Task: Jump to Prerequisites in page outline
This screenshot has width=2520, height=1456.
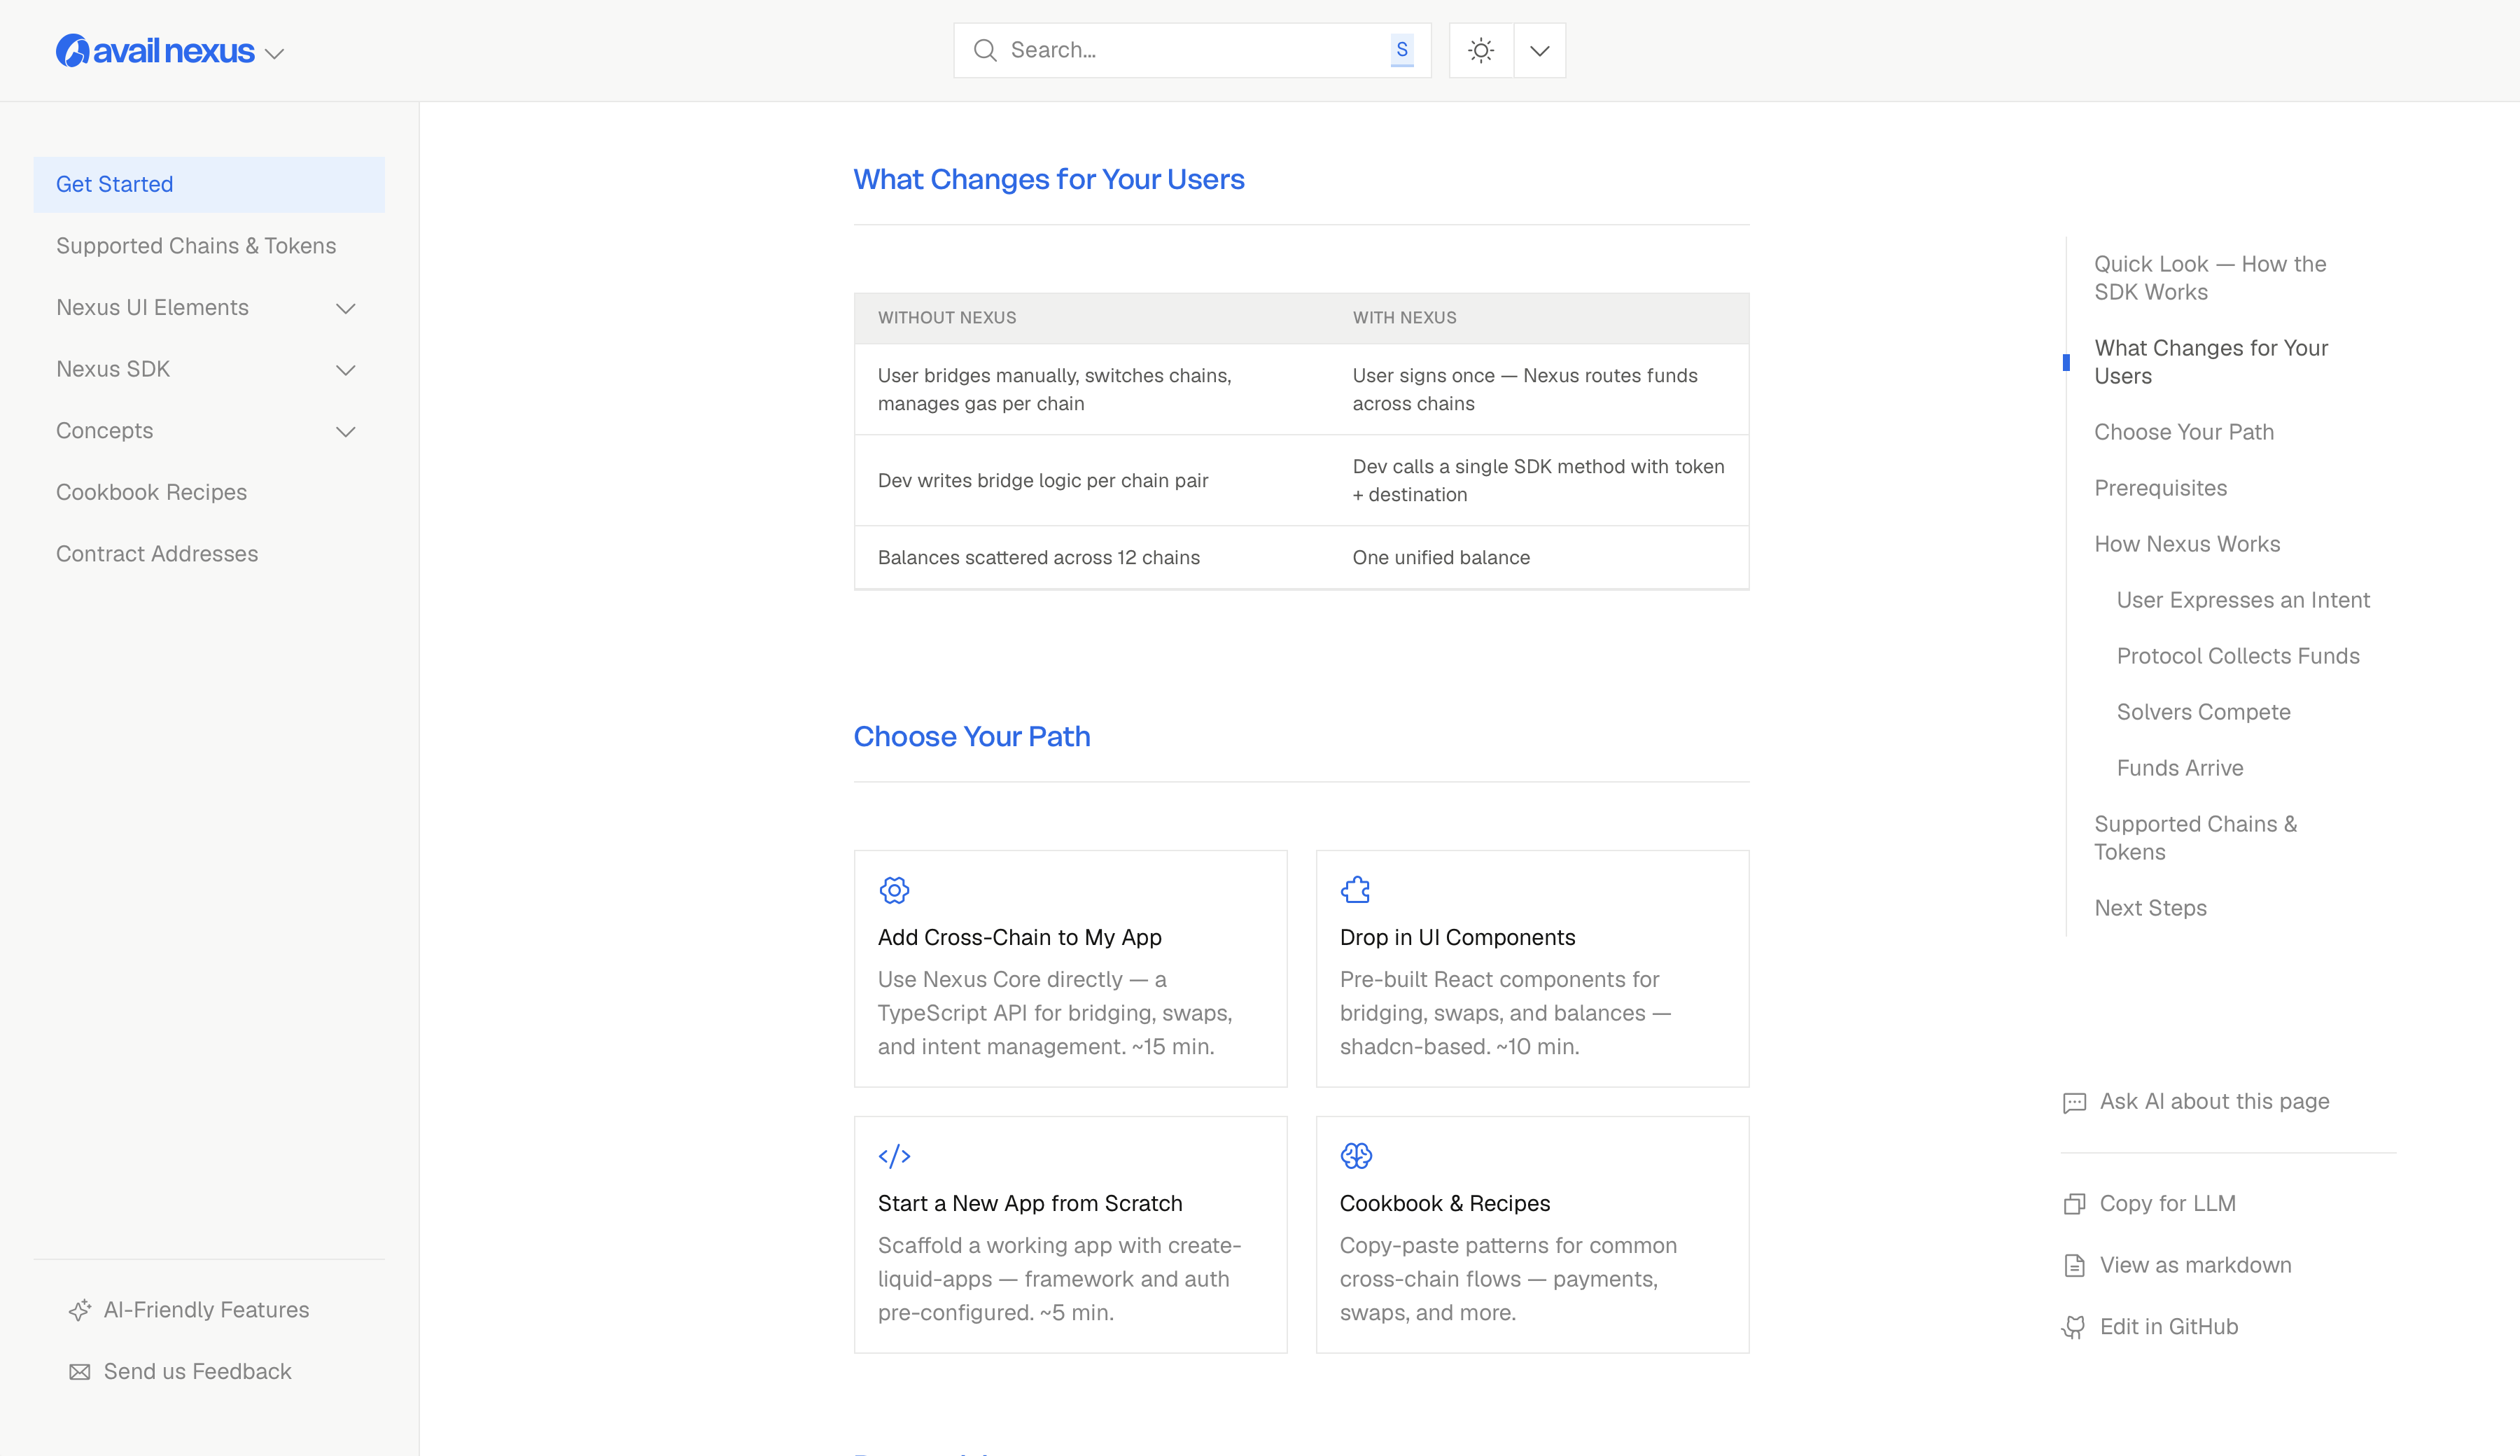Action: (2160, 488)
